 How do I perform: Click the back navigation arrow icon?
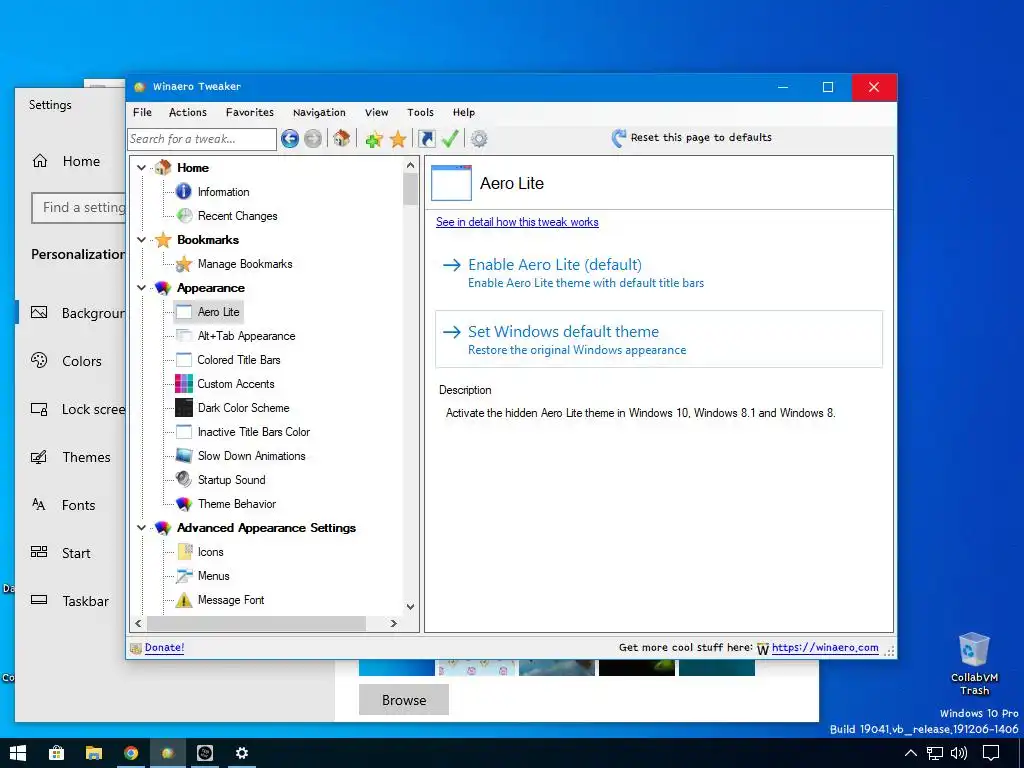290,138
